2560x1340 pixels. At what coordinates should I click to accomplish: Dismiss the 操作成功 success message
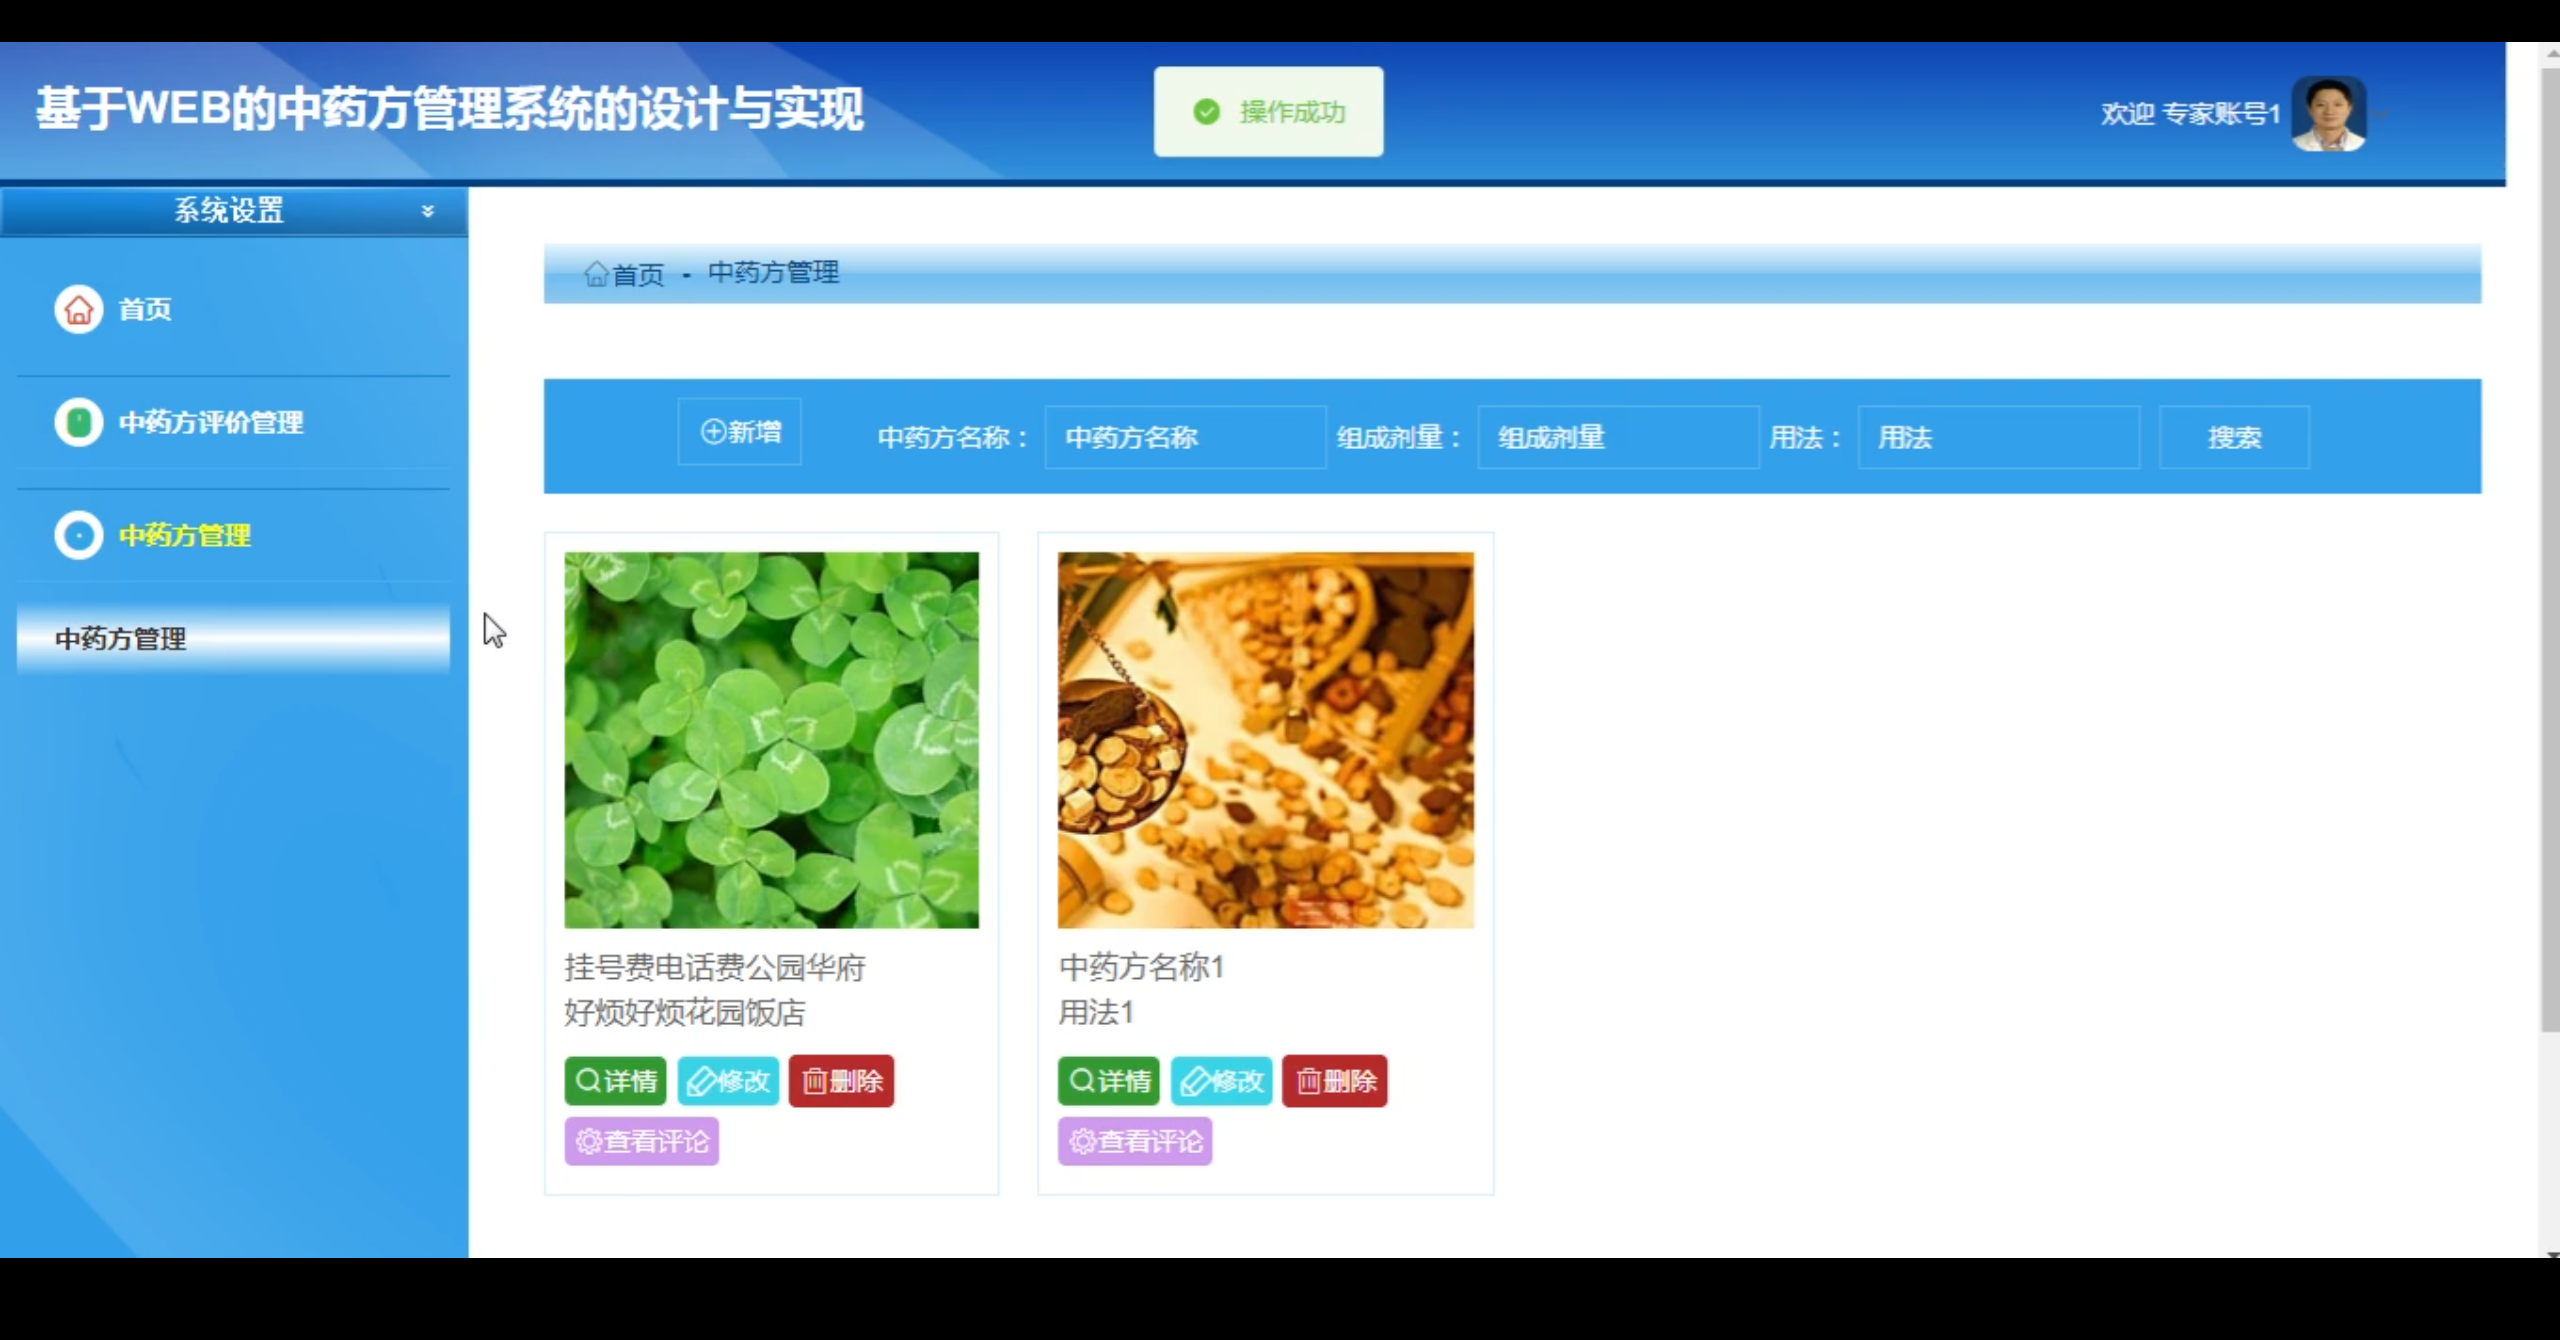coord(1267,112)
